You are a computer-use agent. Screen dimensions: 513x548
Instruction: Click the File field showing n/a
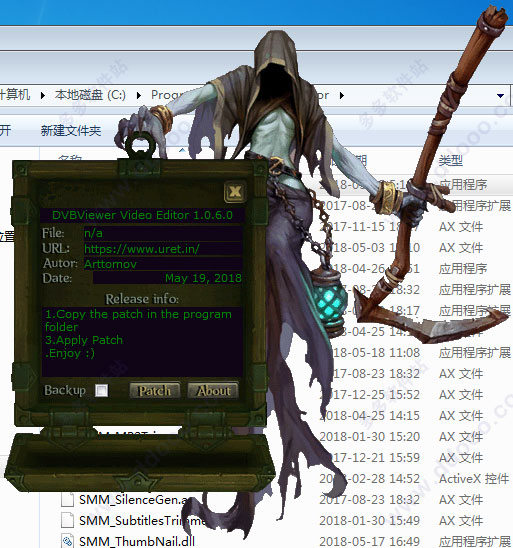[x=163, y=233]
